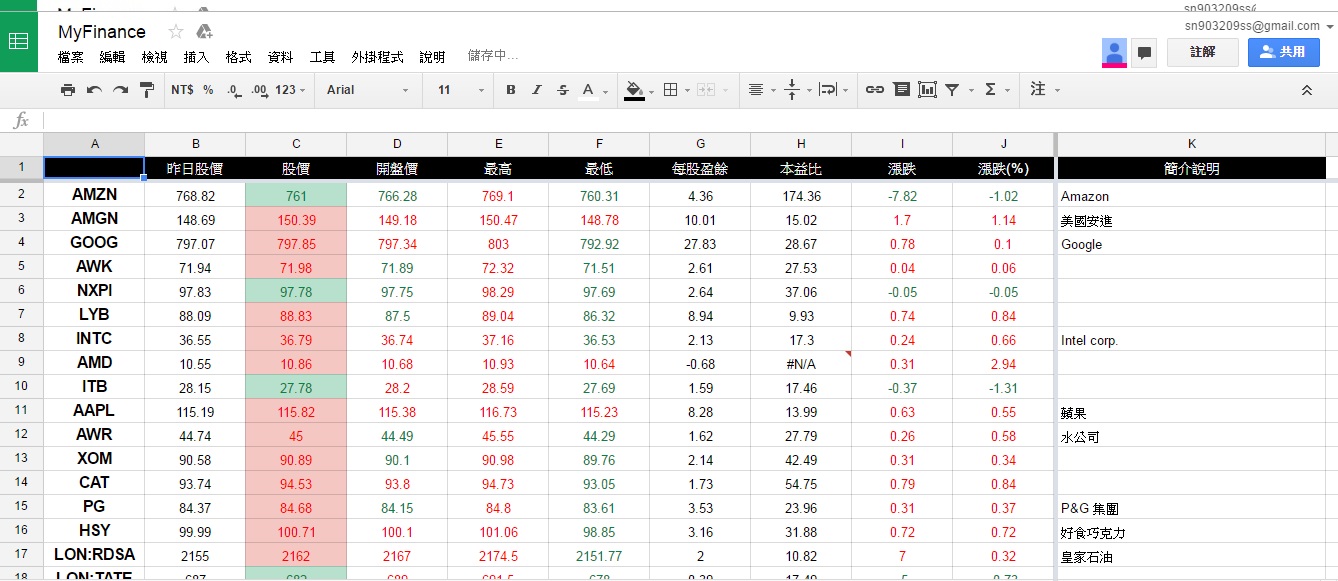This screenshot has height=581, width=1338.
Task: Click the 好食巧克力 description cell
Action: [1191, 531]
